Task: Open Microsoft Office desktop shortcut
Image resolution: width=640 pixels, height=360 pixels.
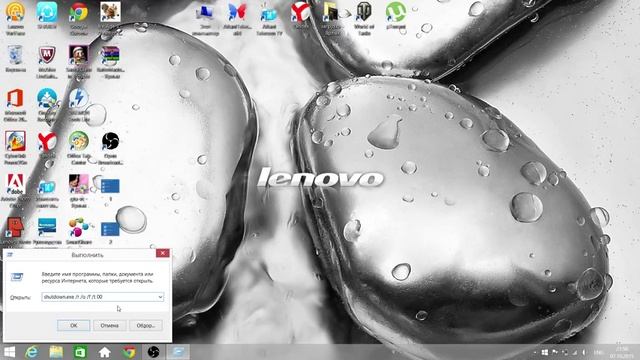Action: [15, 105]
